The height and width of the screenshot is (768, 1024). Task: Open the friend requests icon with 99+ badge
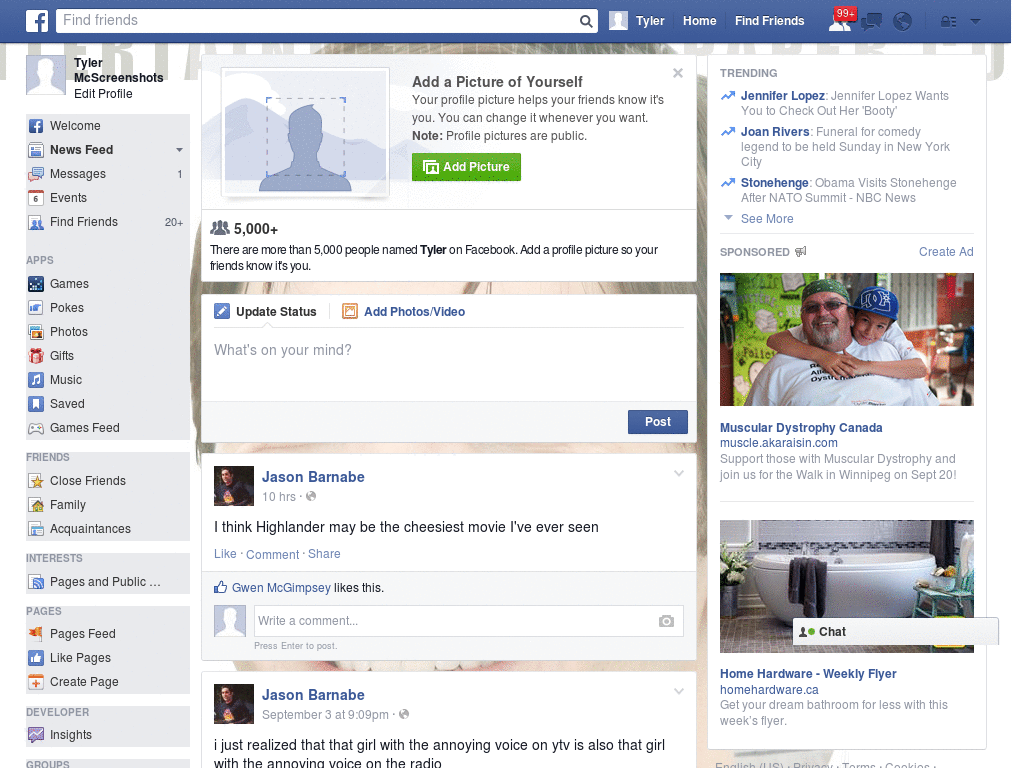click(841, 21)
